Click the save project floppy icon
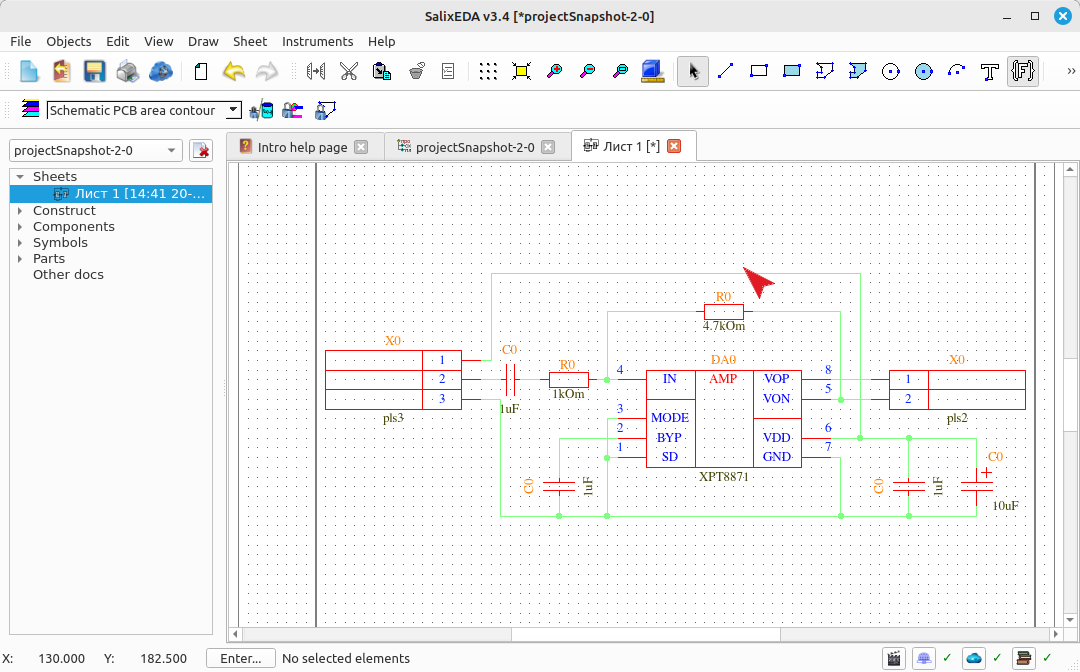The height and width of the screenshot is (672, 1080). click(94, 71)
